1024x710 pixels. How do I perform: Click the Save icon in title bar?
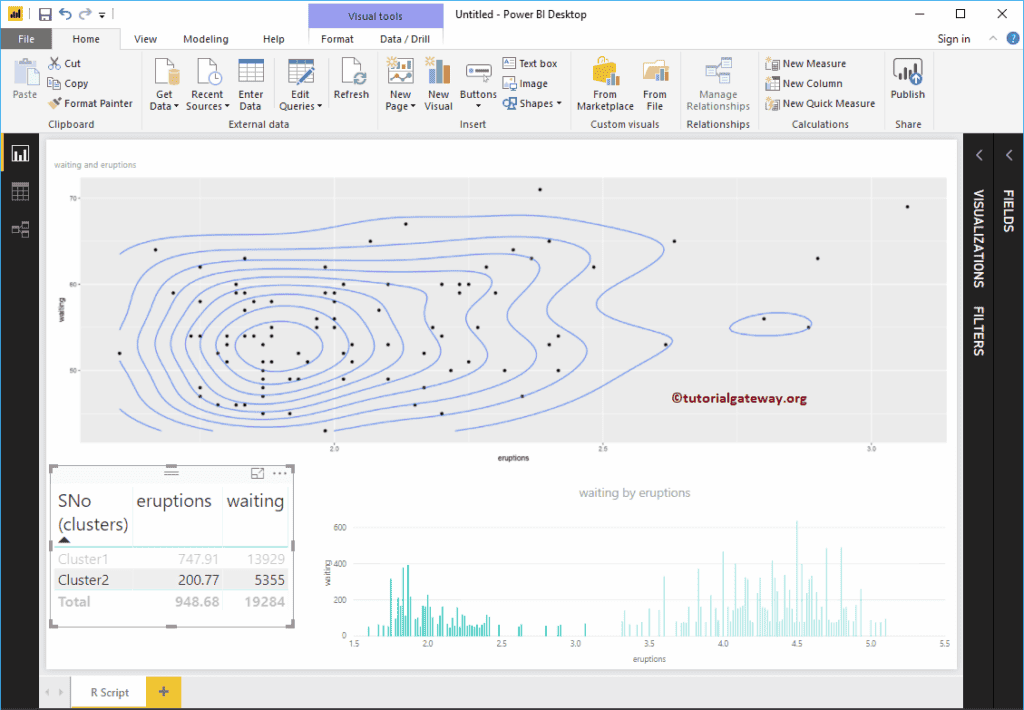coord(45,15)
